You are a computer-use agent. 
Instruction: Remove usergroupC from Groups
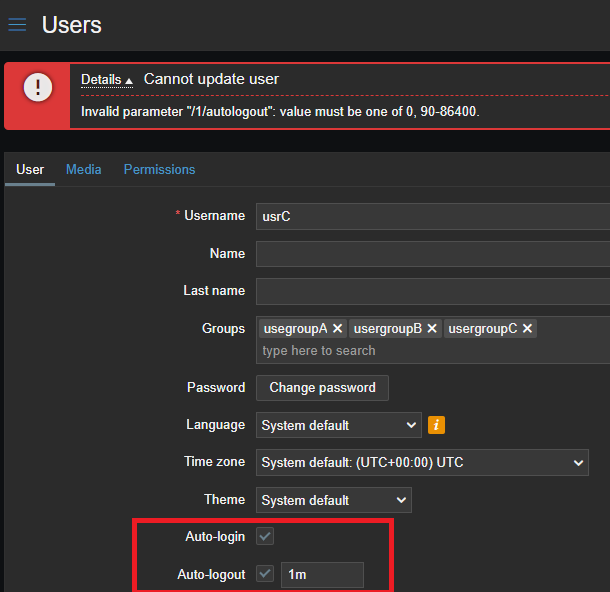point(527,328)
